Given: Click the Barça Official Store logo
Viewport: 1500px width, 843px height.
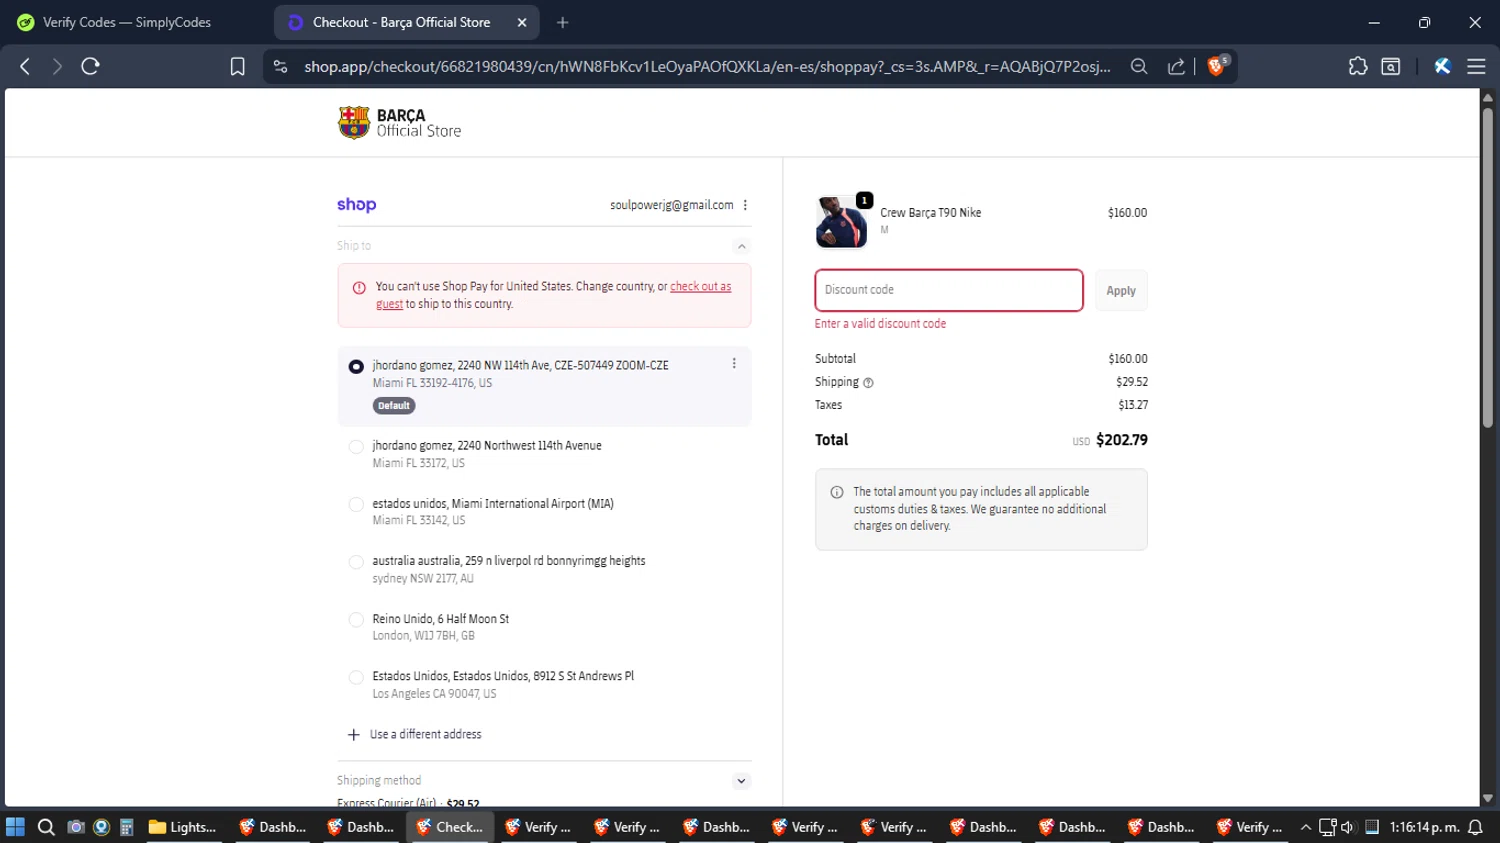Looking at the screenshot, I should [x=400, y=123].
